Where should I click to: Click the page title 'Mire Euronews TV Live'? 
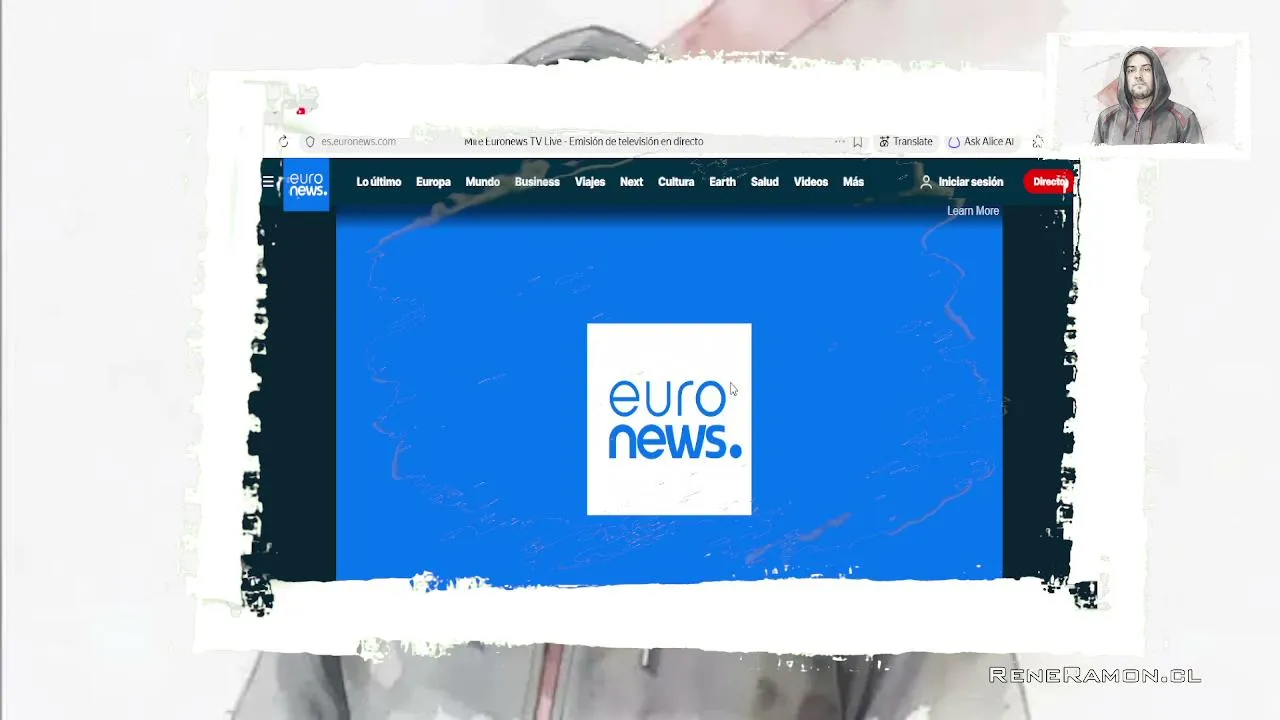584,142
